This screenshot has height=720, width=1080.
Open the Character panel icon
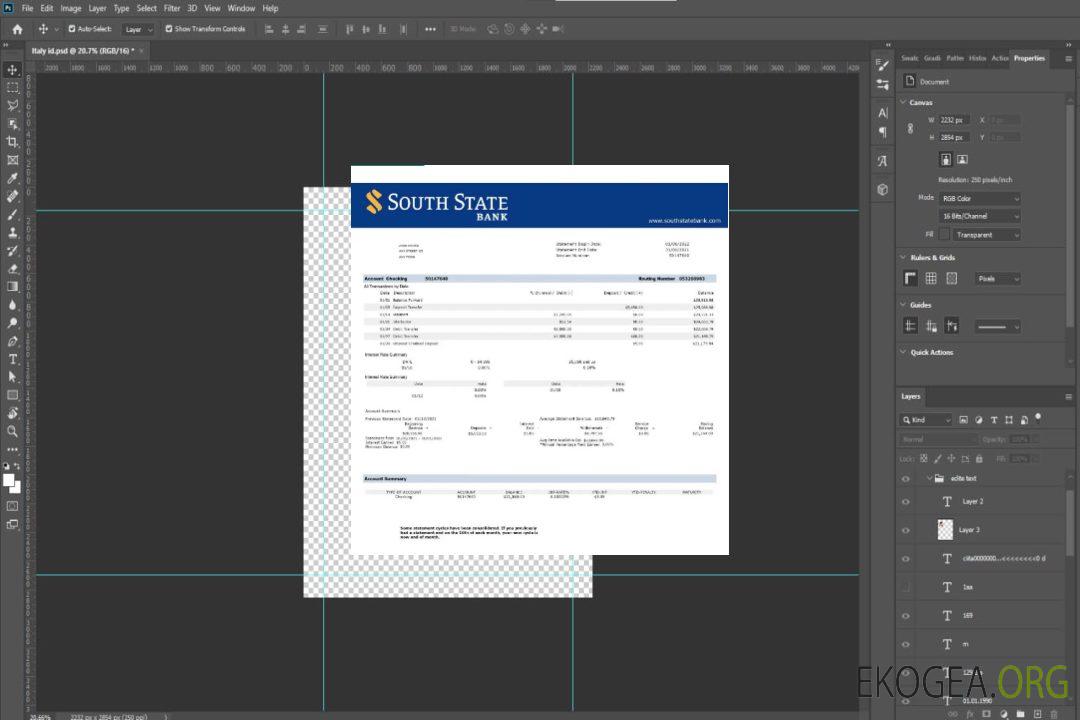point(883,113)
